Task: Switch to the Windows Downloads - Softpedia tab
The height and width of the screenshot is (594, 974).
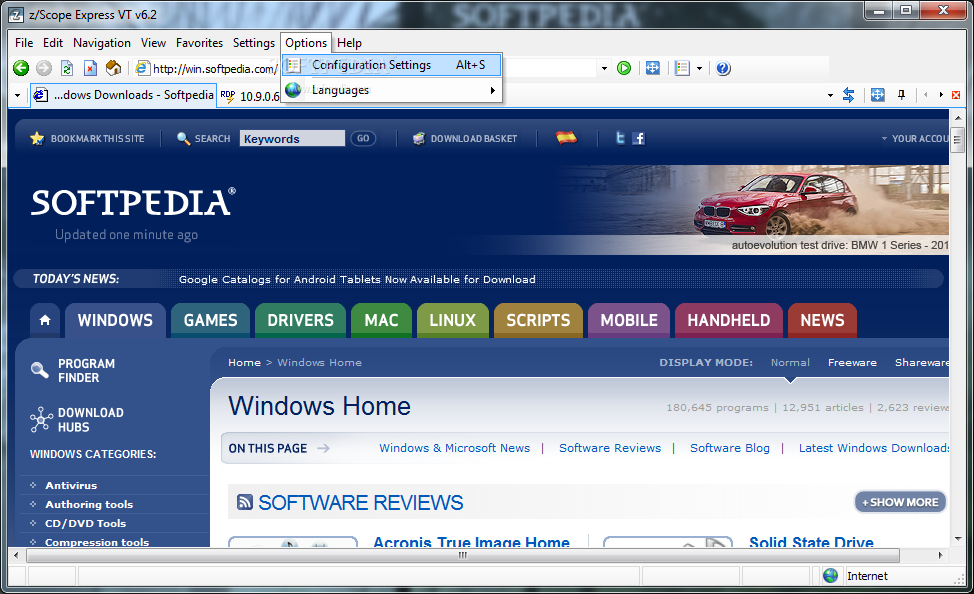Action: pos(124,95)
